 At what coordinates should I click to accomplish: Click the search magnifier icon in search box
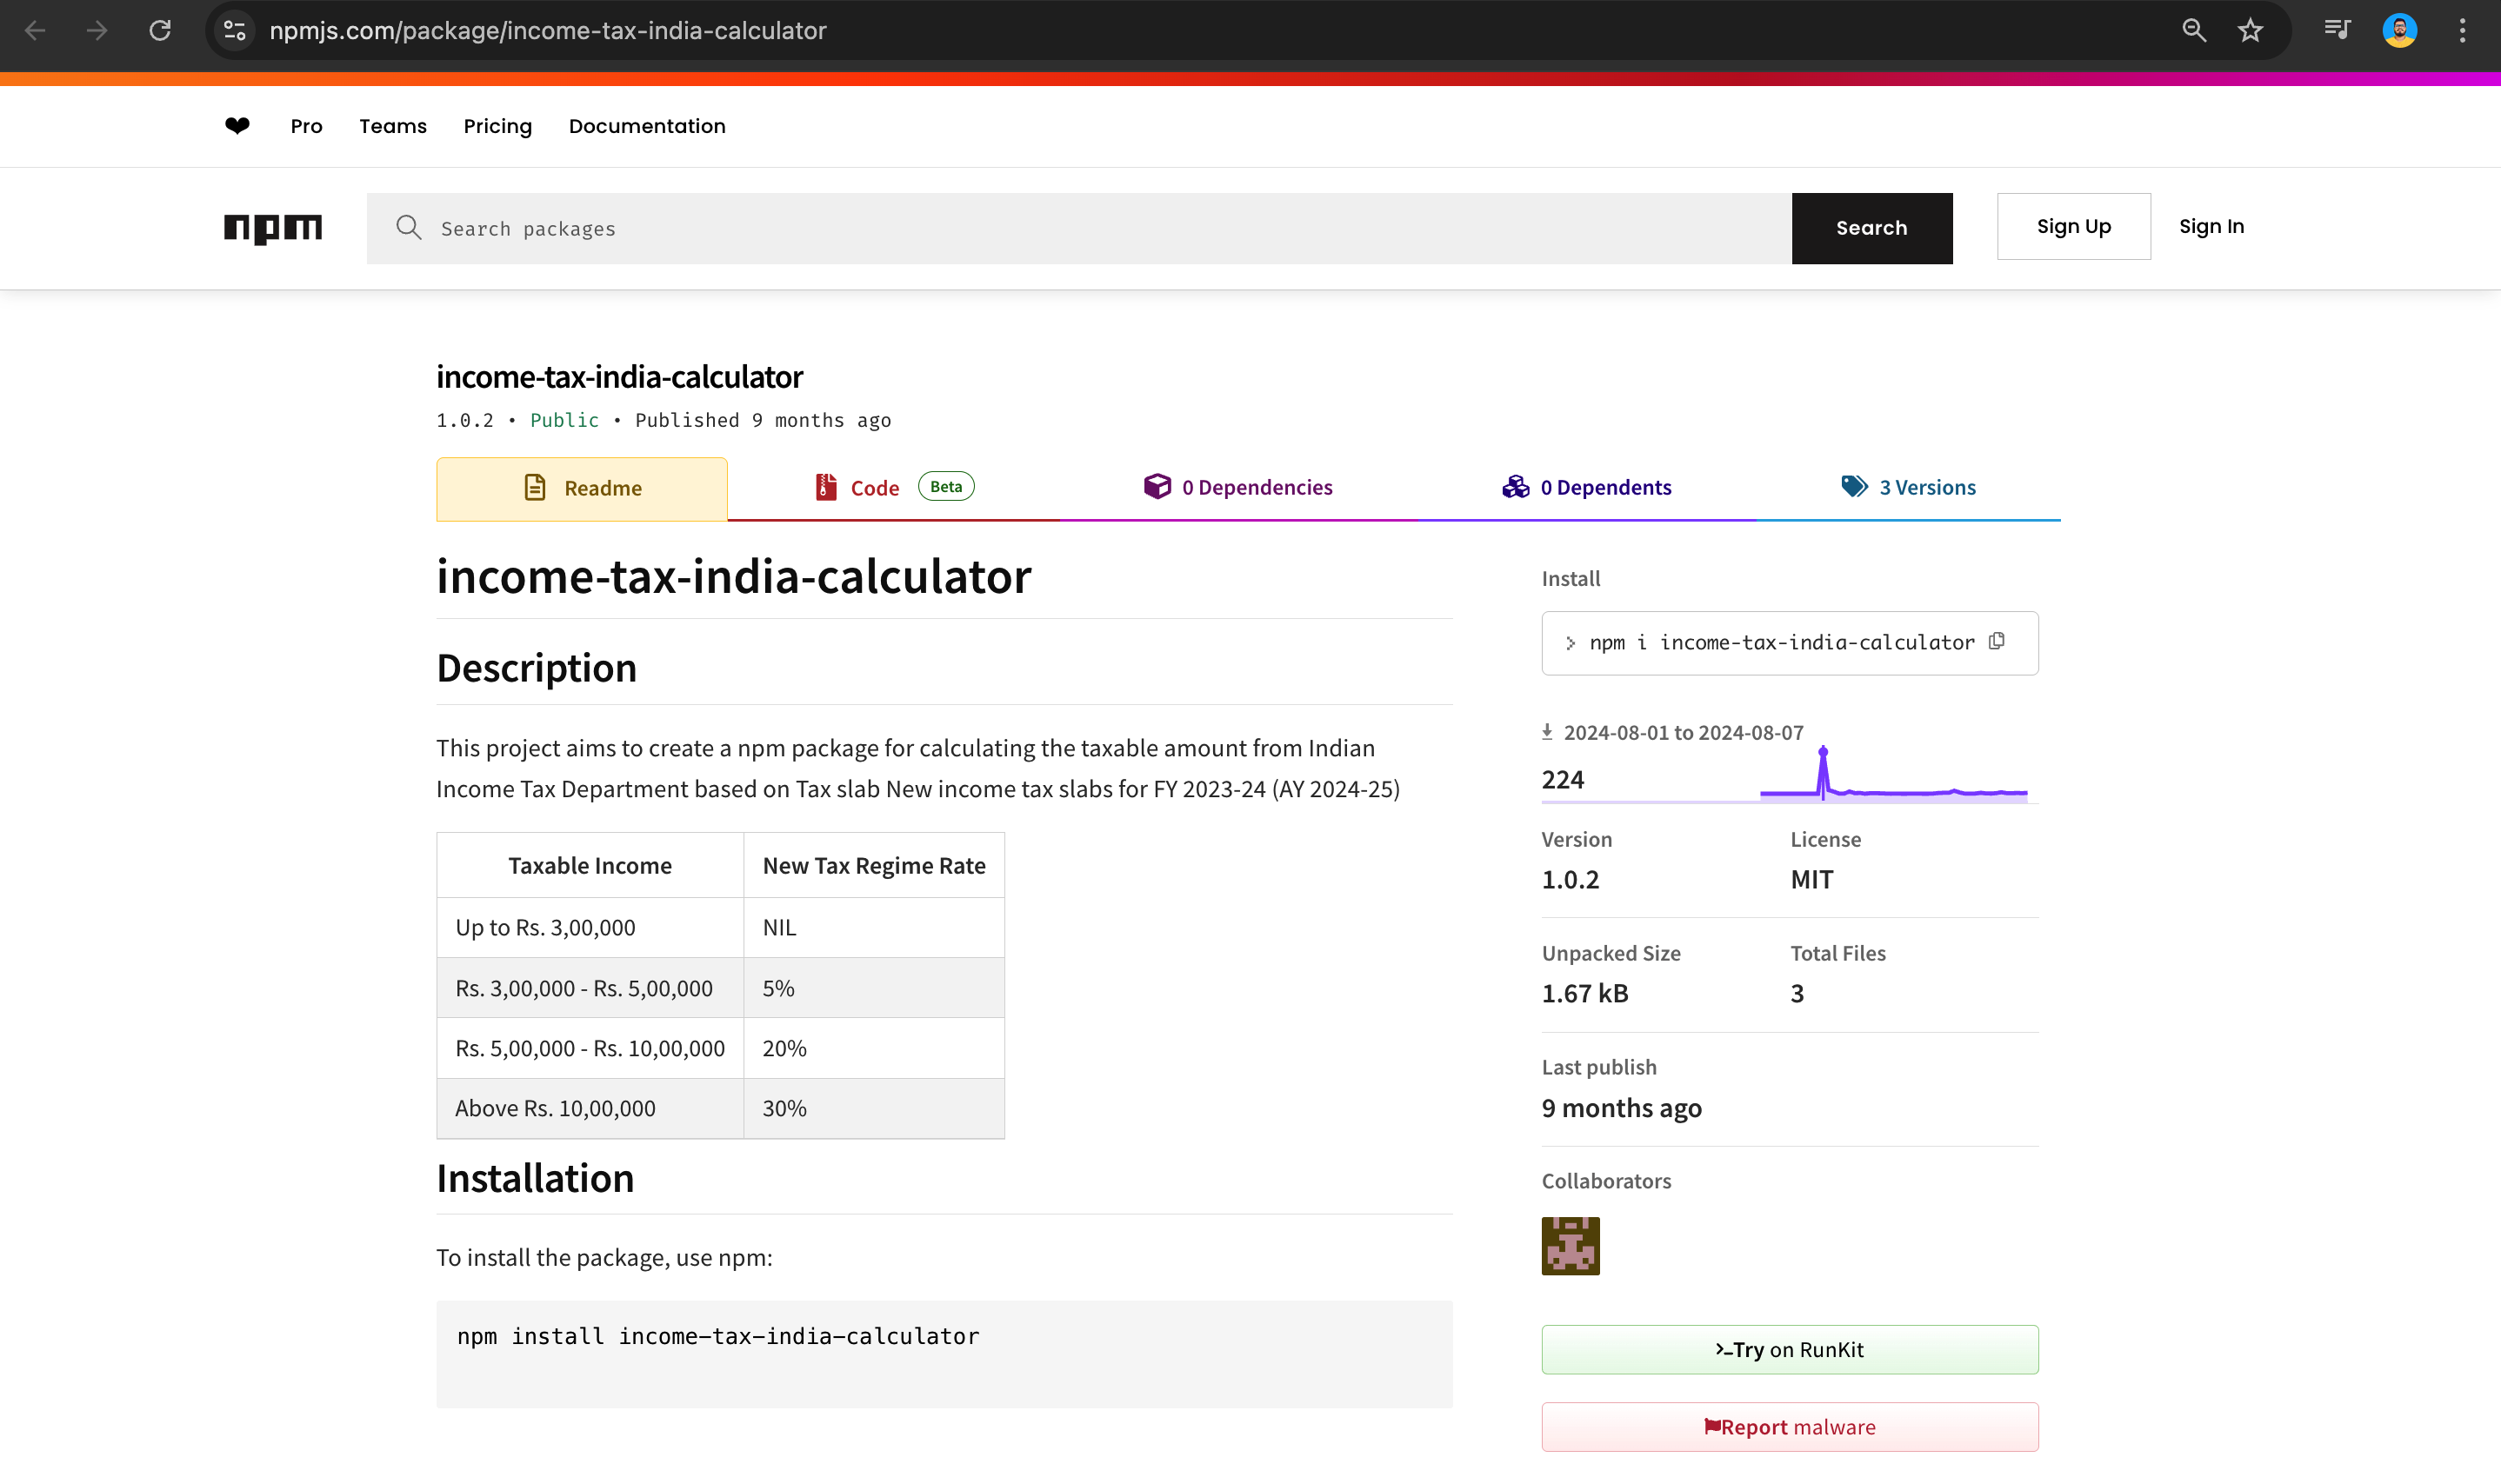pos(408,227)
